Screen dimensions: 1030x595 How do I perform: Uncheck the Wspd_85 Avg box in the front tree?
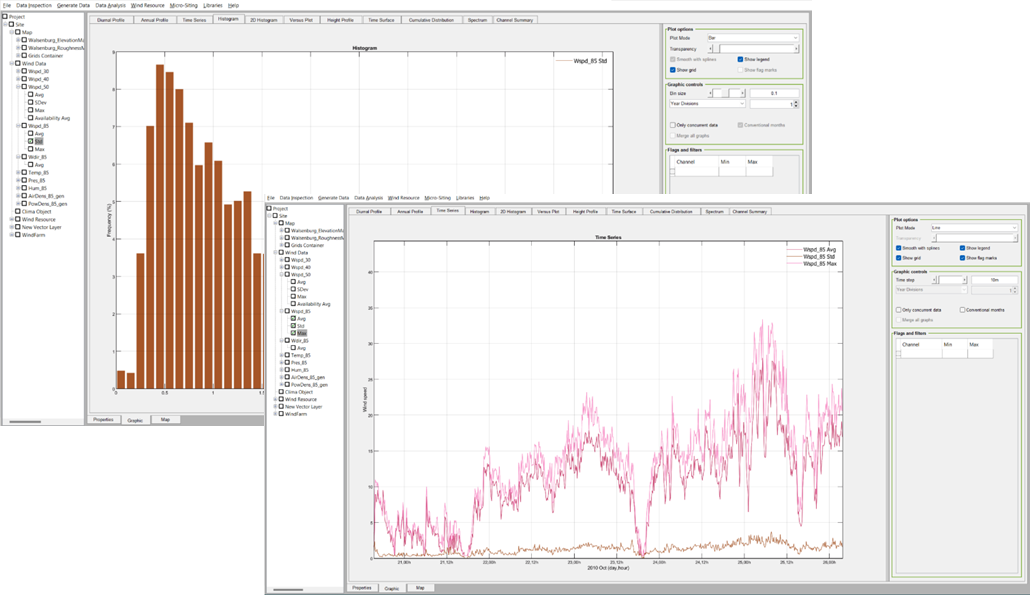(x=292, y=318)
